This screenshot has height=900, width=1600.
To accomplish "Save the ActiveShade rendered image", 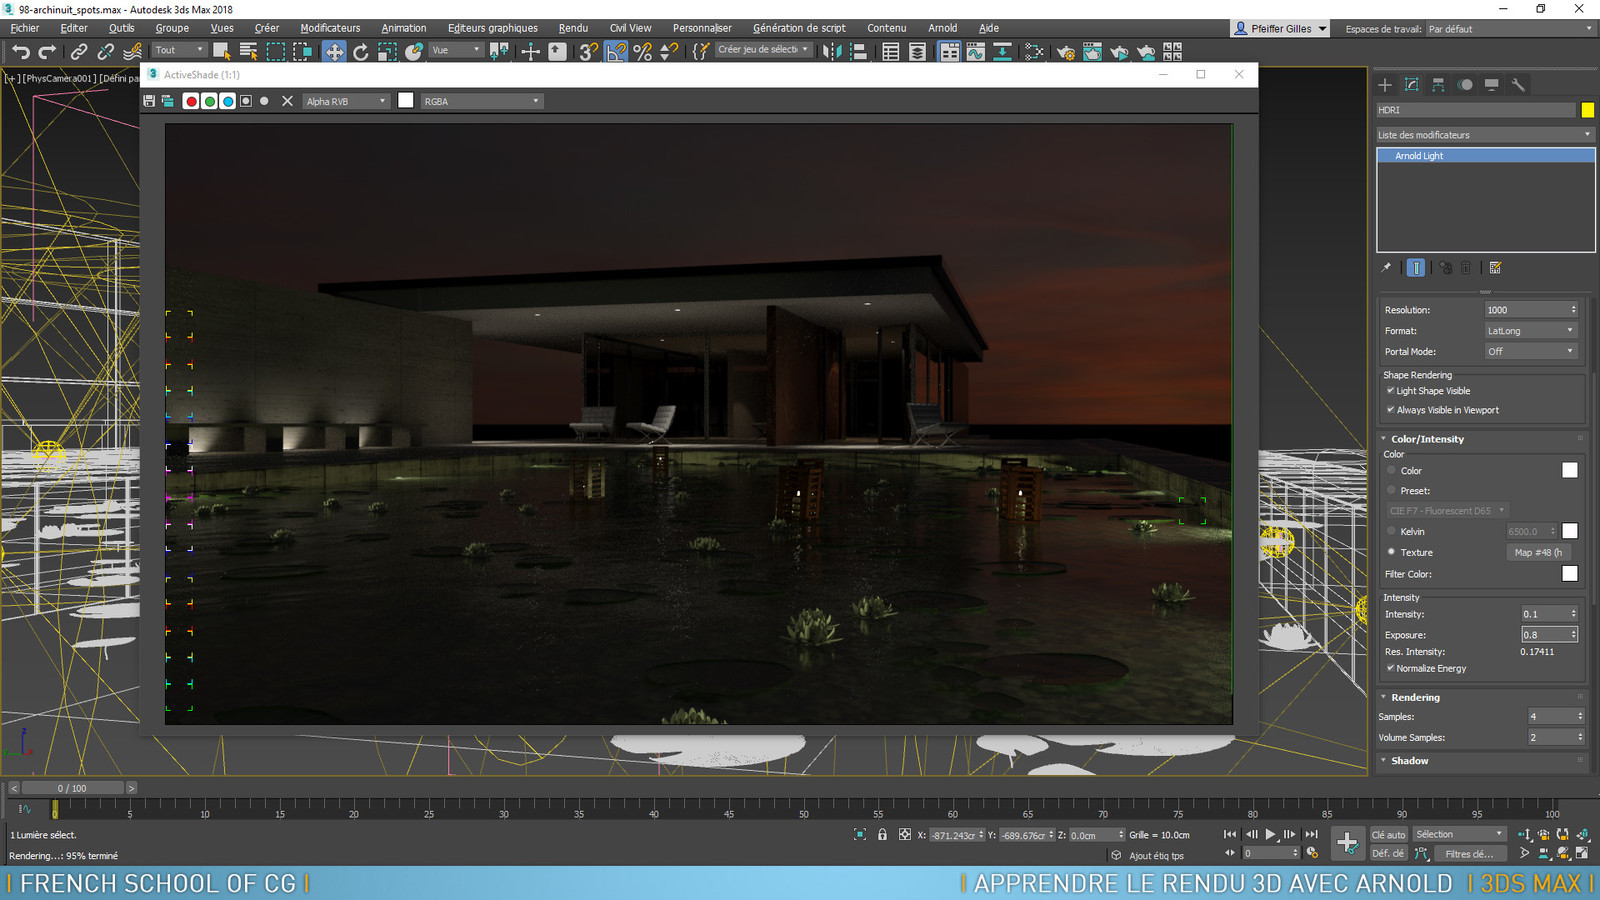I will [149, 100].
